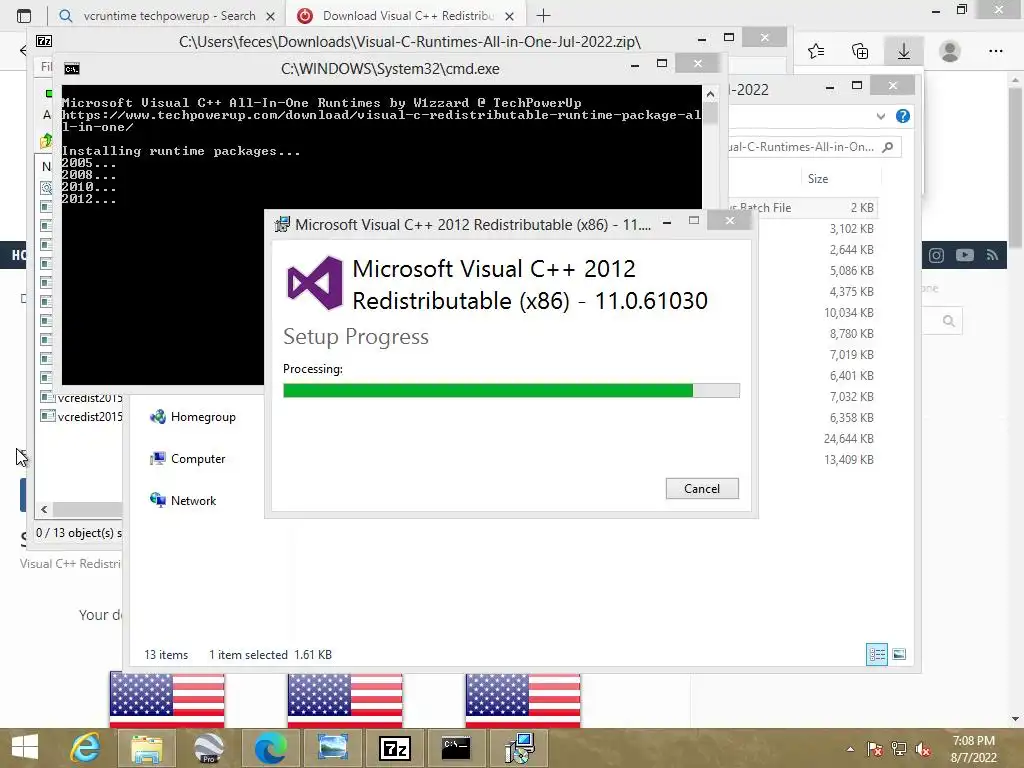Open Edge Collections icon

[x=860, y=51]
